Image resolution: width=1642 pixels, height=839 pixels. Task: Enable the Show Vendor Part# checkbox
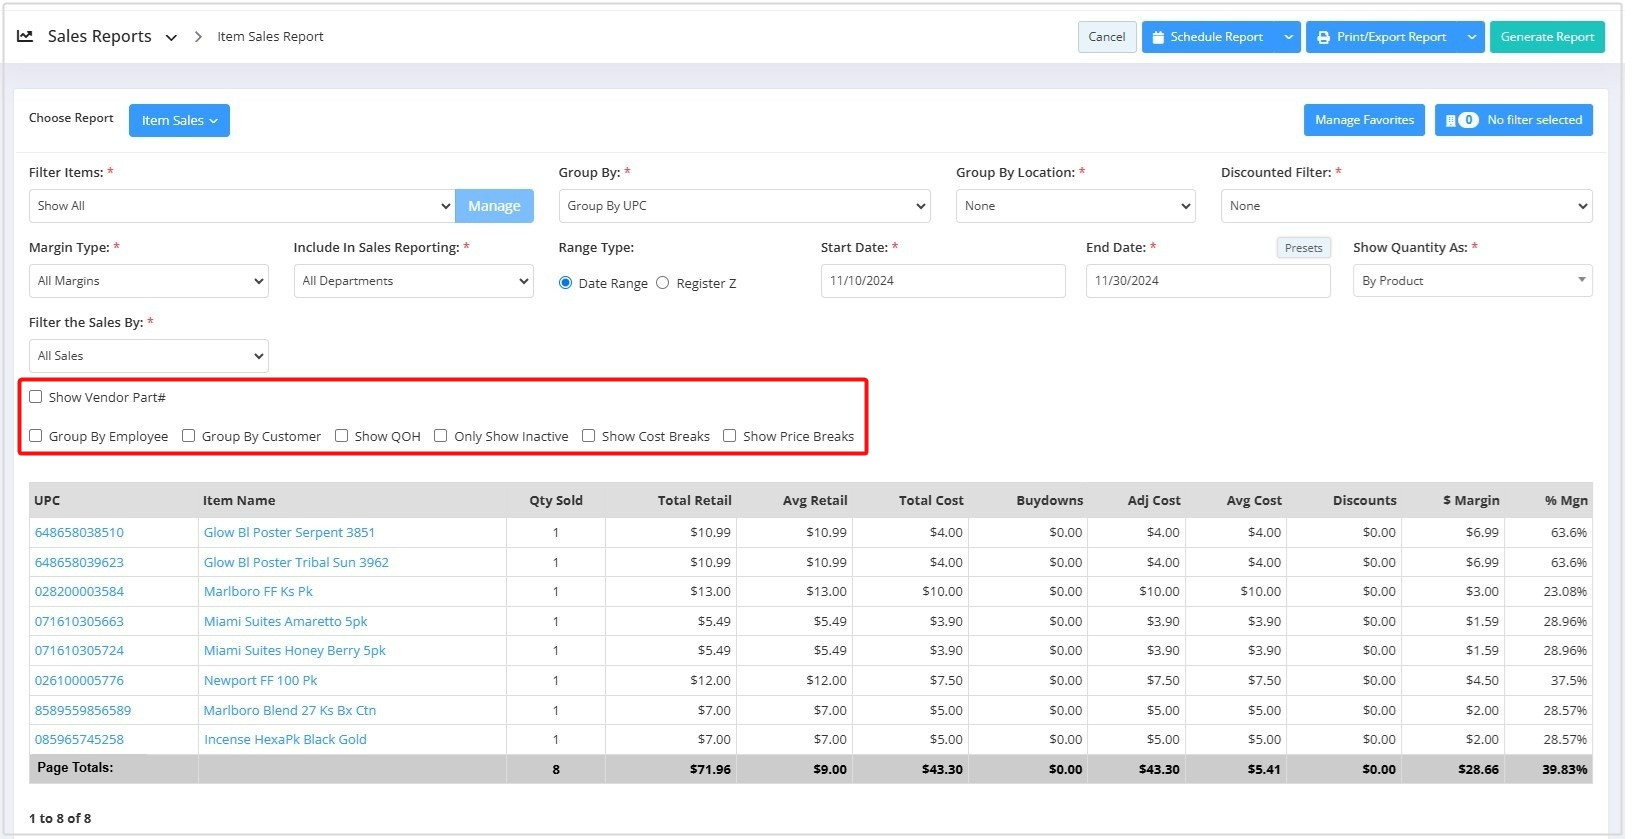(x=36, y=397)
